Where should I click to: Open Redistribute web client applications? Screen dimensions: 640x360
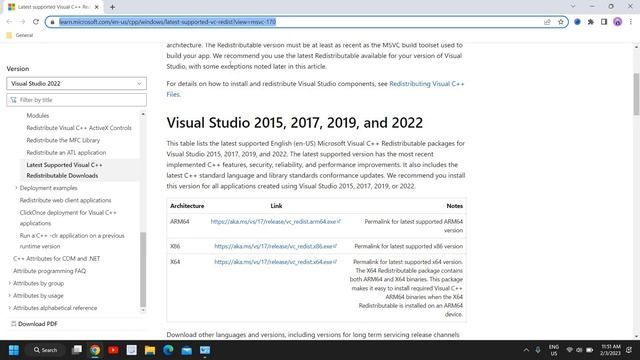click(65, 200)
